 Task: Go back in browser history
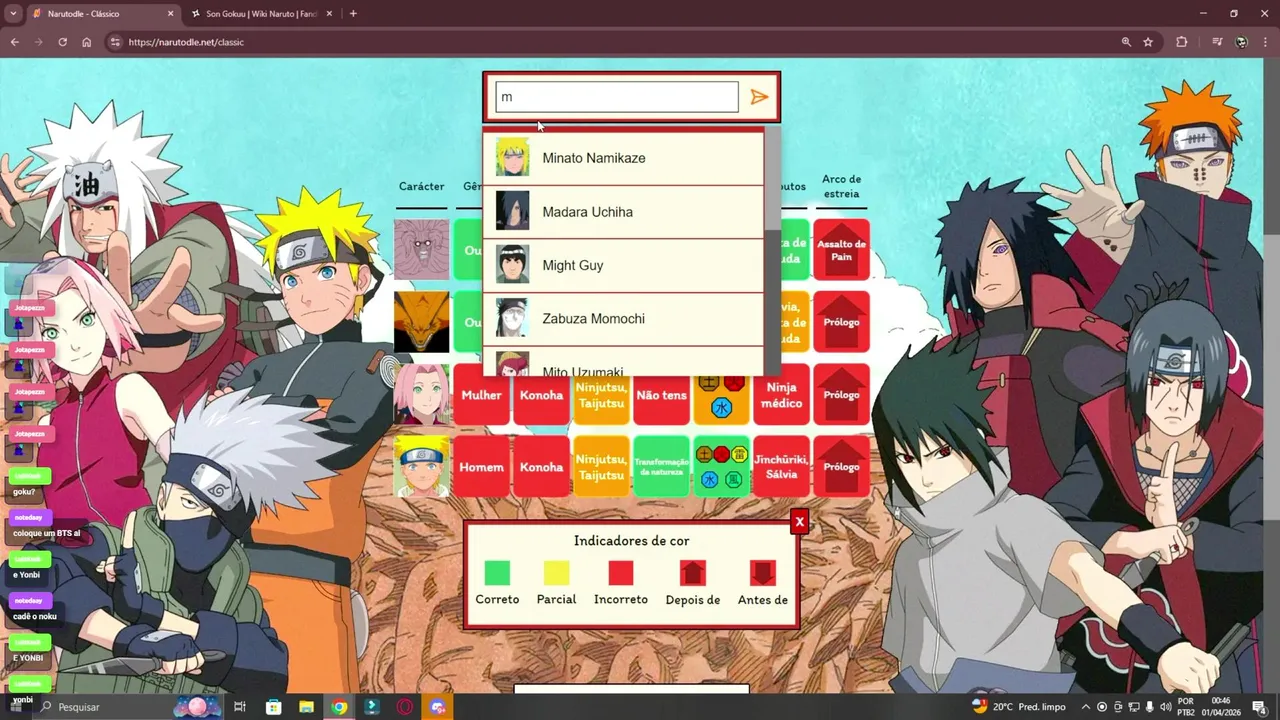pos(14,42)
